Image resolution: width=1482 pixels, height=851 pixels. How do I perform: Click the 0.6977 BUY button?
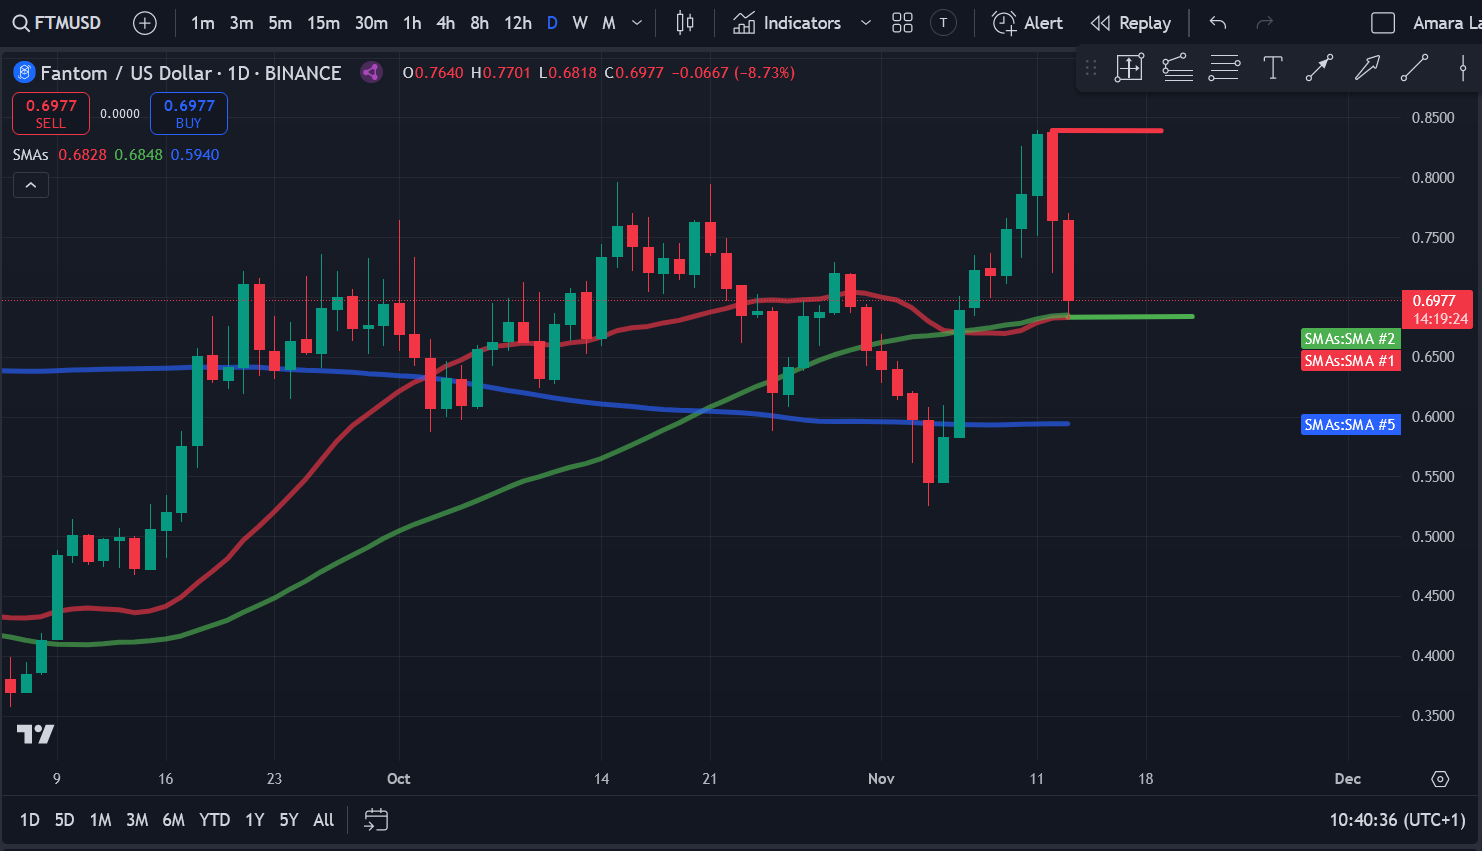pyautogui.click(x=189, y=113)
